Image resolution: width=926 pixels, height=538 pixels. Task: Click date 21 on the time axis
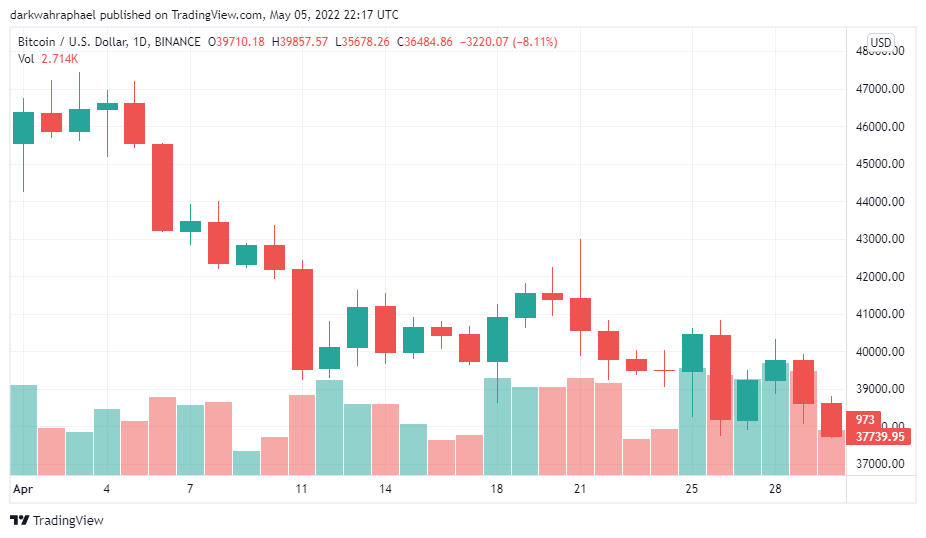tap(580, 489)
